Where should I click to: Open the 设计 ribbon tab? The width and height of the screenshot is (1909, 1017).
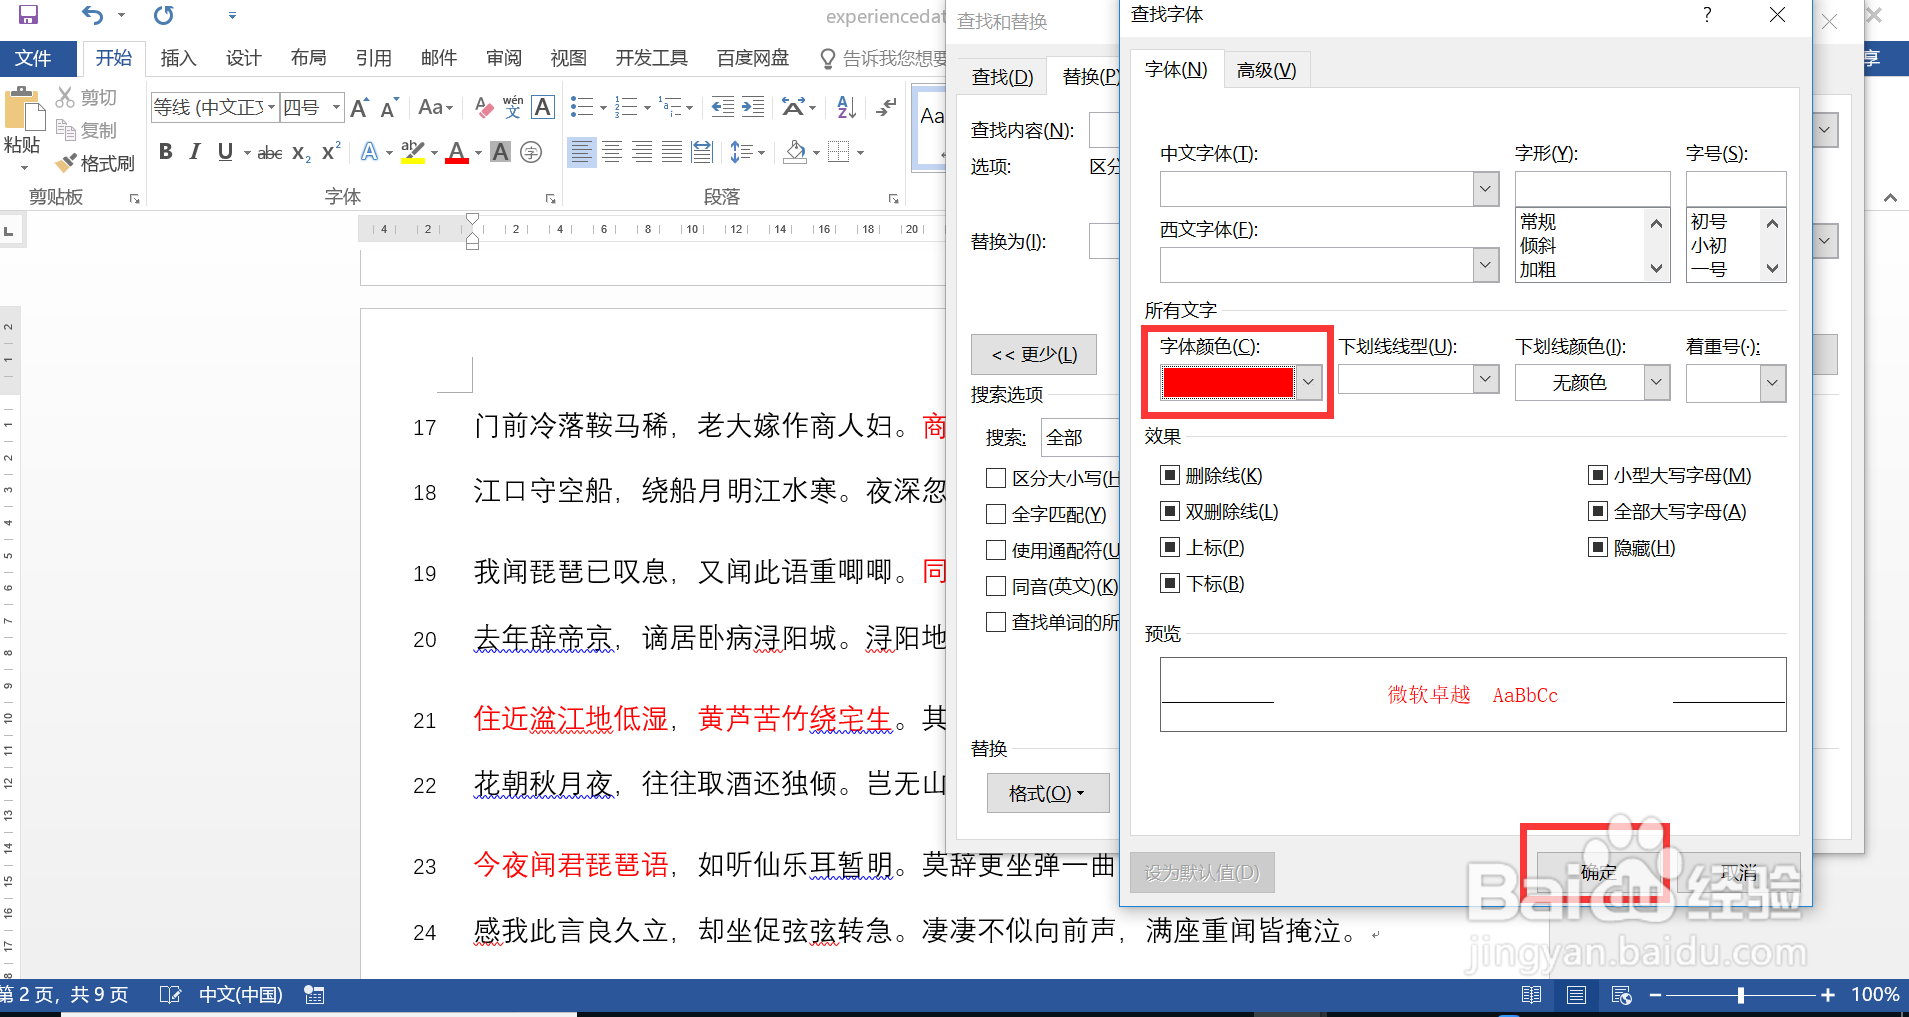pyautogui.click(x=243, y=58)
